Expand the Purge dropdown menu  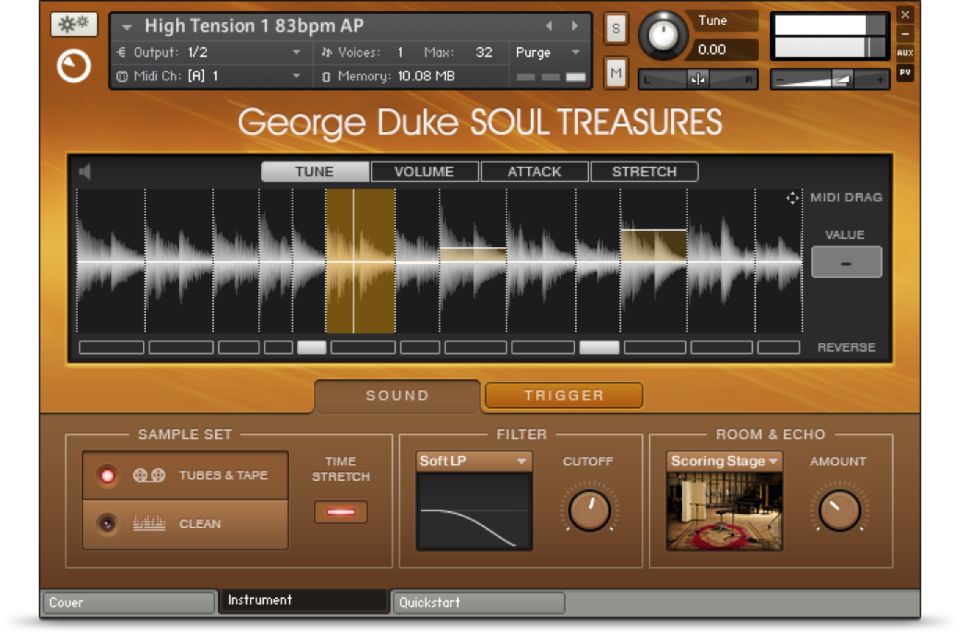click(x=548, y=52)
